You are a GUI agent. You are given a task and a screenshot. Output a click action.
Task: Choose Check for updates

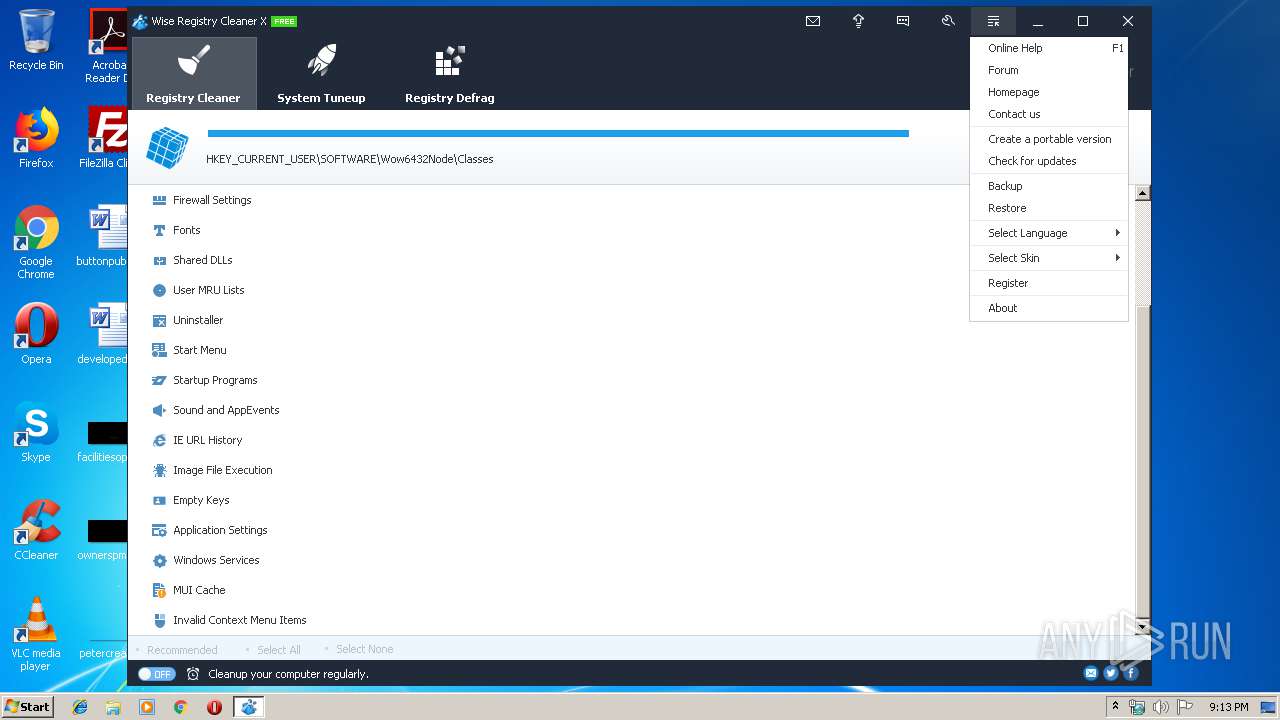pyautogui.click(x=1049, y=161)
